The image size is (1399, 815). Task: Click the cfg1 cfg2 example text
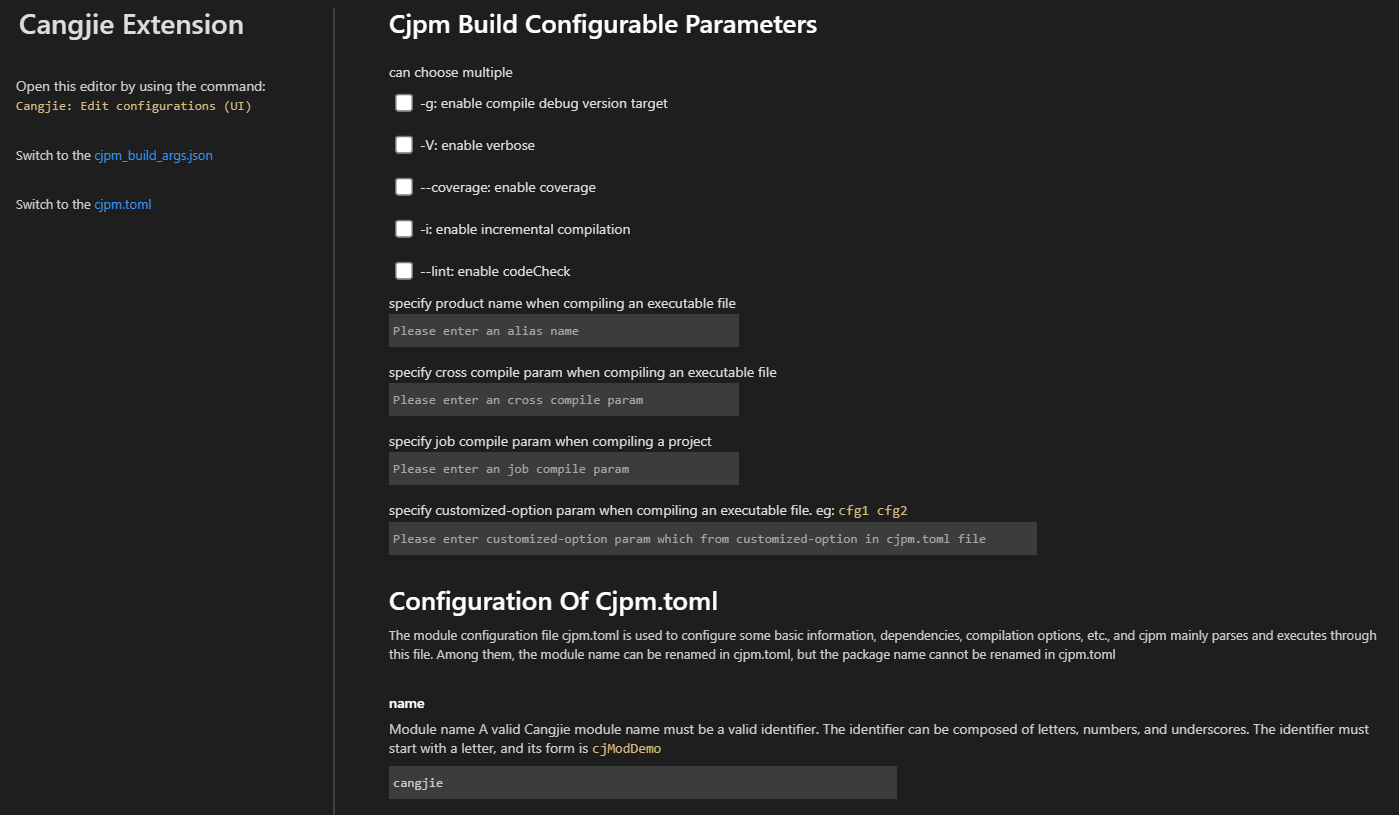tap(875, 510)
